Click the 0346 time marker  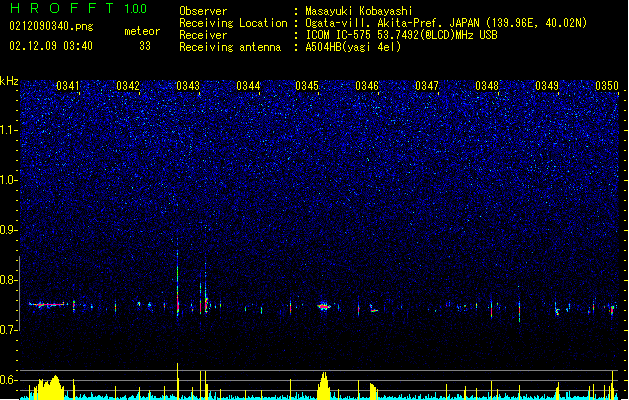pyautogui.click(x=367, y=86)
